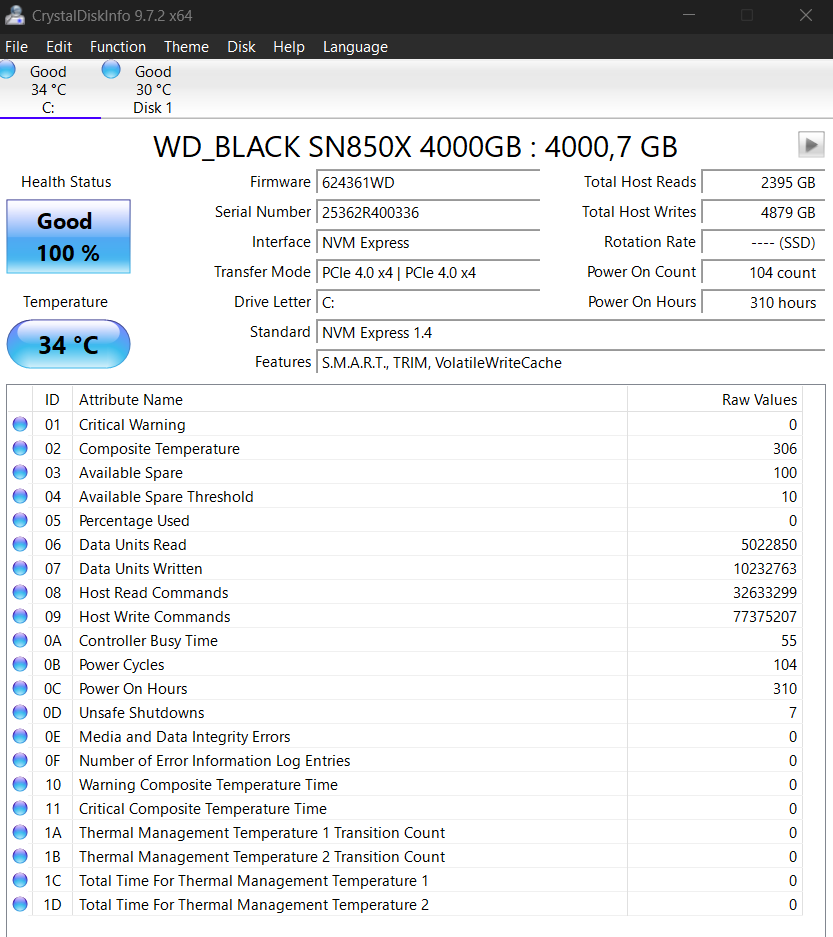Click the Total Host Reads value
This screenshot has width=833, height=937.
point(763,182)
